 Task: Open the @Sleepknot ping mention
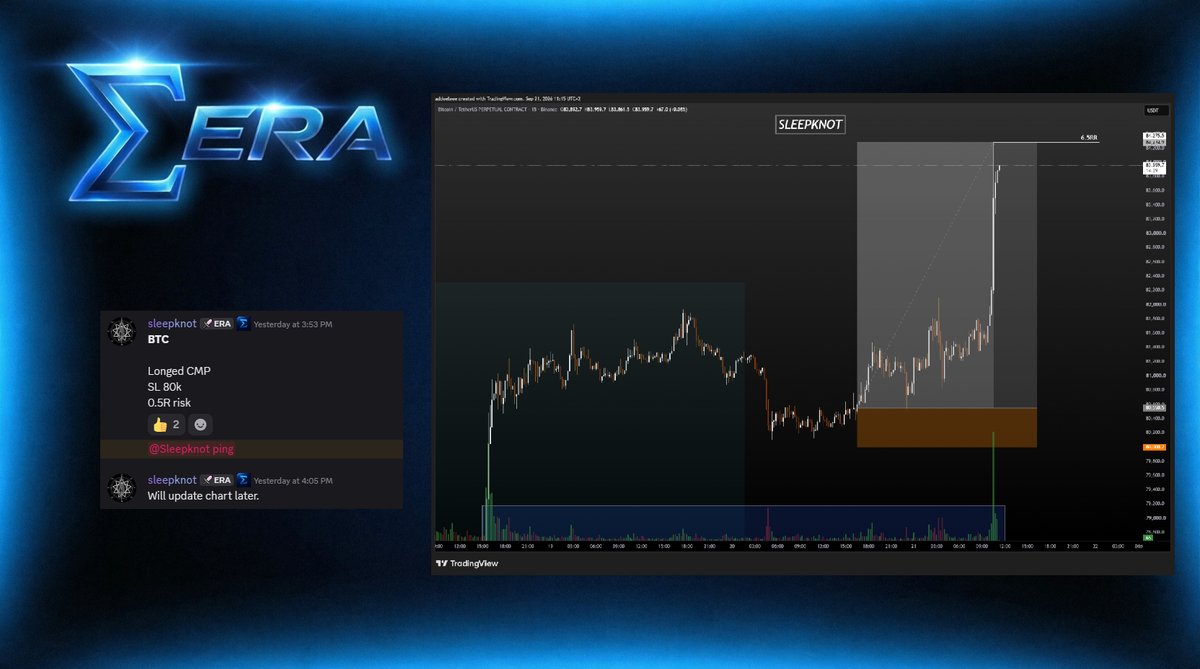tap(191, 449)
